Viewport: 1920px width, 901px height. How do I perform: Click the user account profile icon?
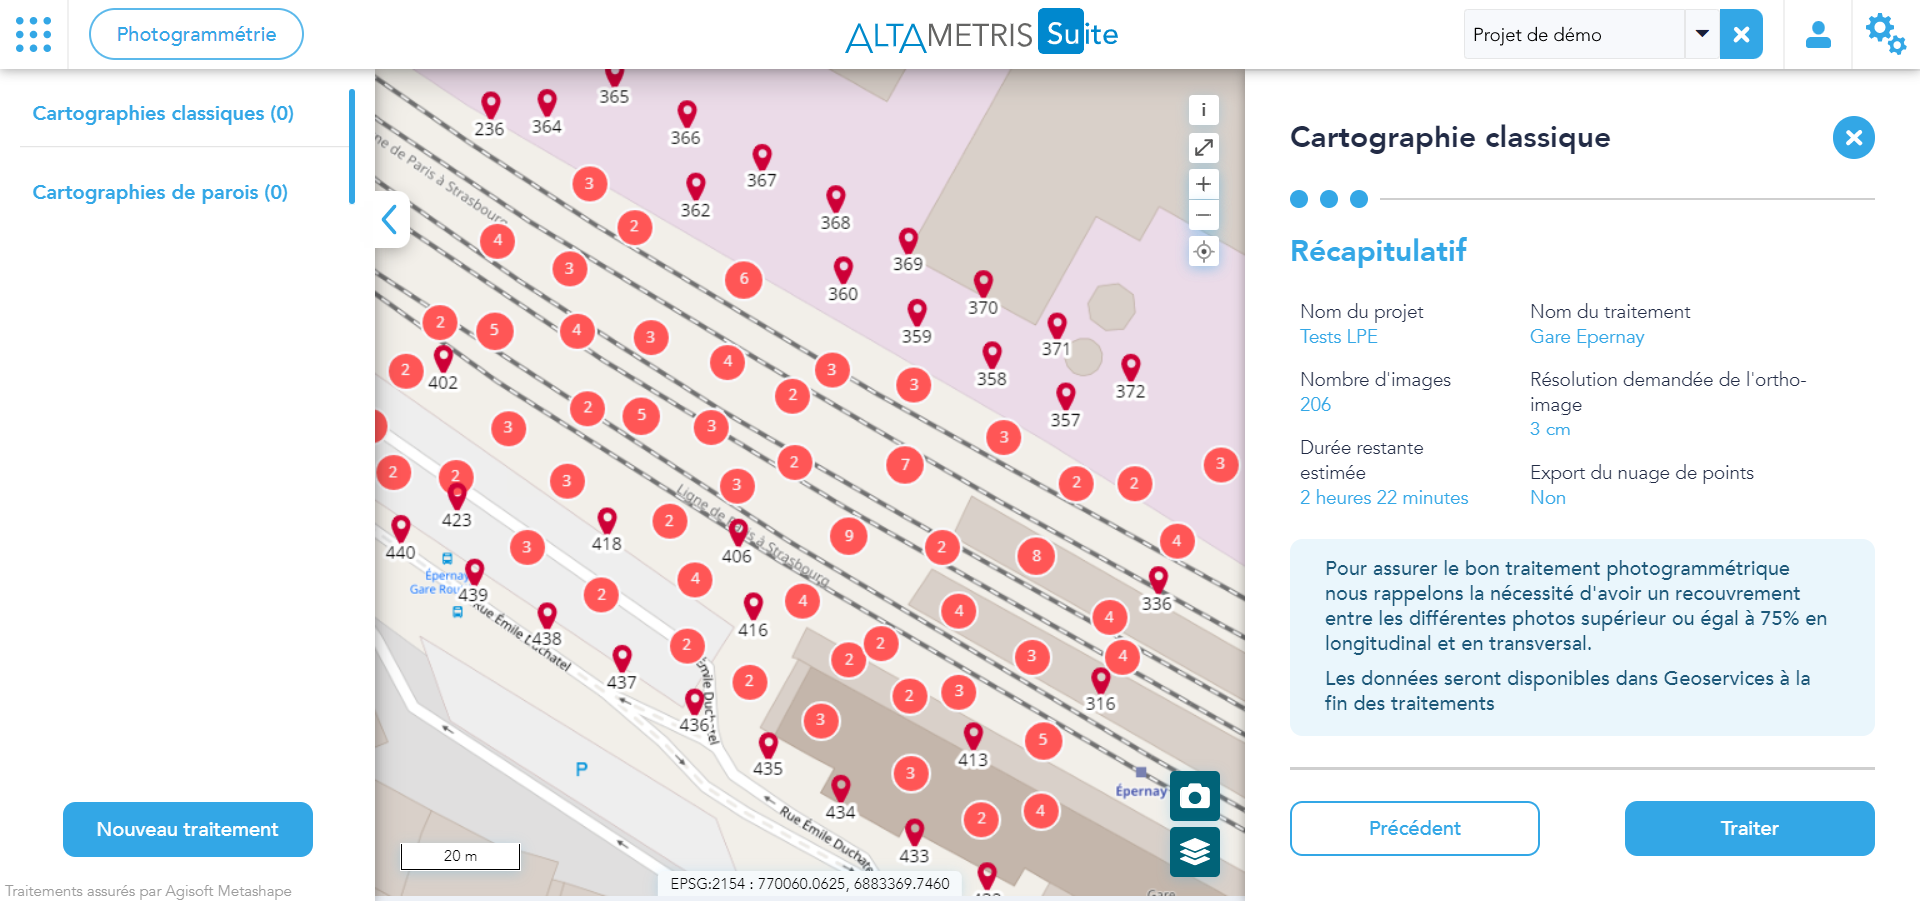click(1817, 35)
